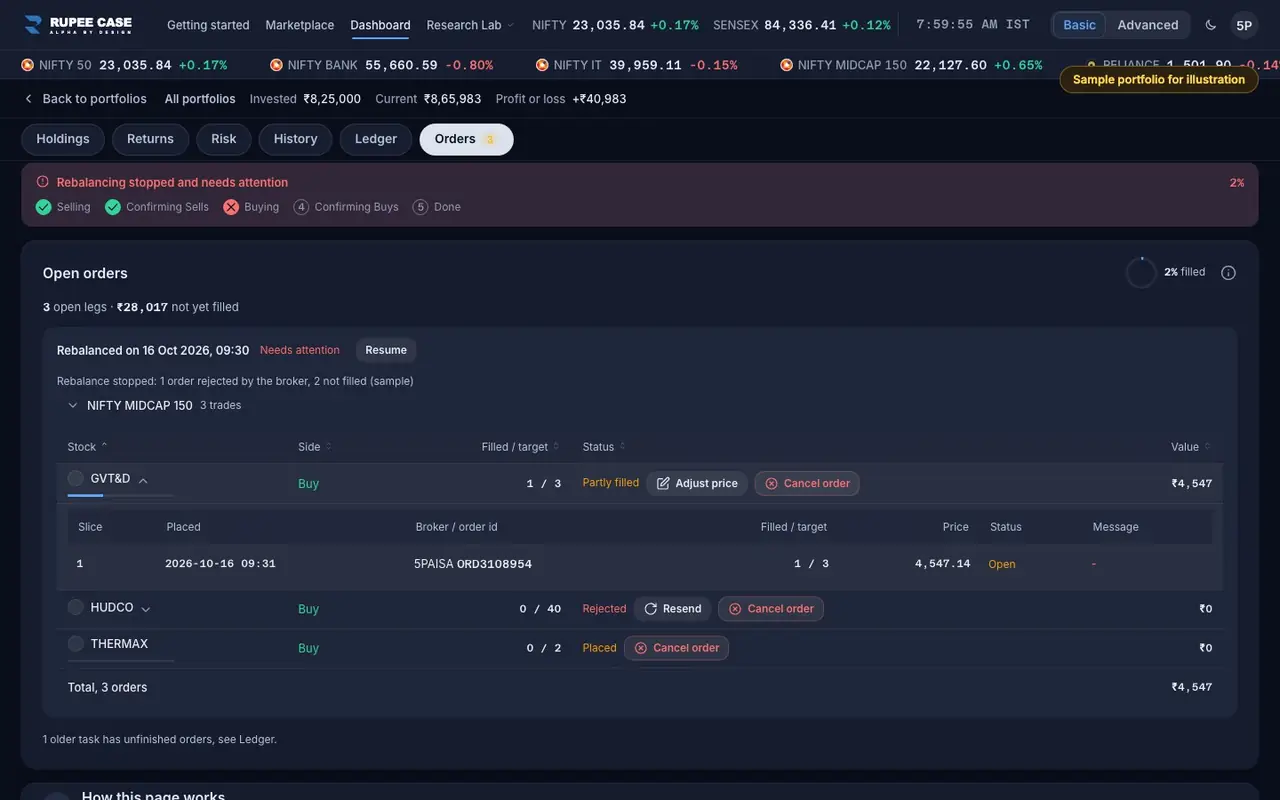Collapse the GVT&D slice details

pyautogui.click(x=143, y=481)
